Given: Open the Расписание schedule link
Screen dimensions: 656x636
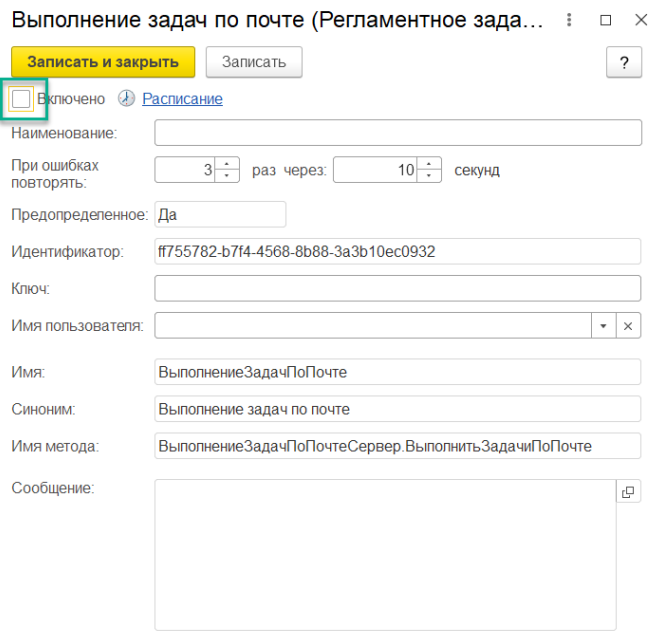Looking at the screenshot, I should [182, 99].
